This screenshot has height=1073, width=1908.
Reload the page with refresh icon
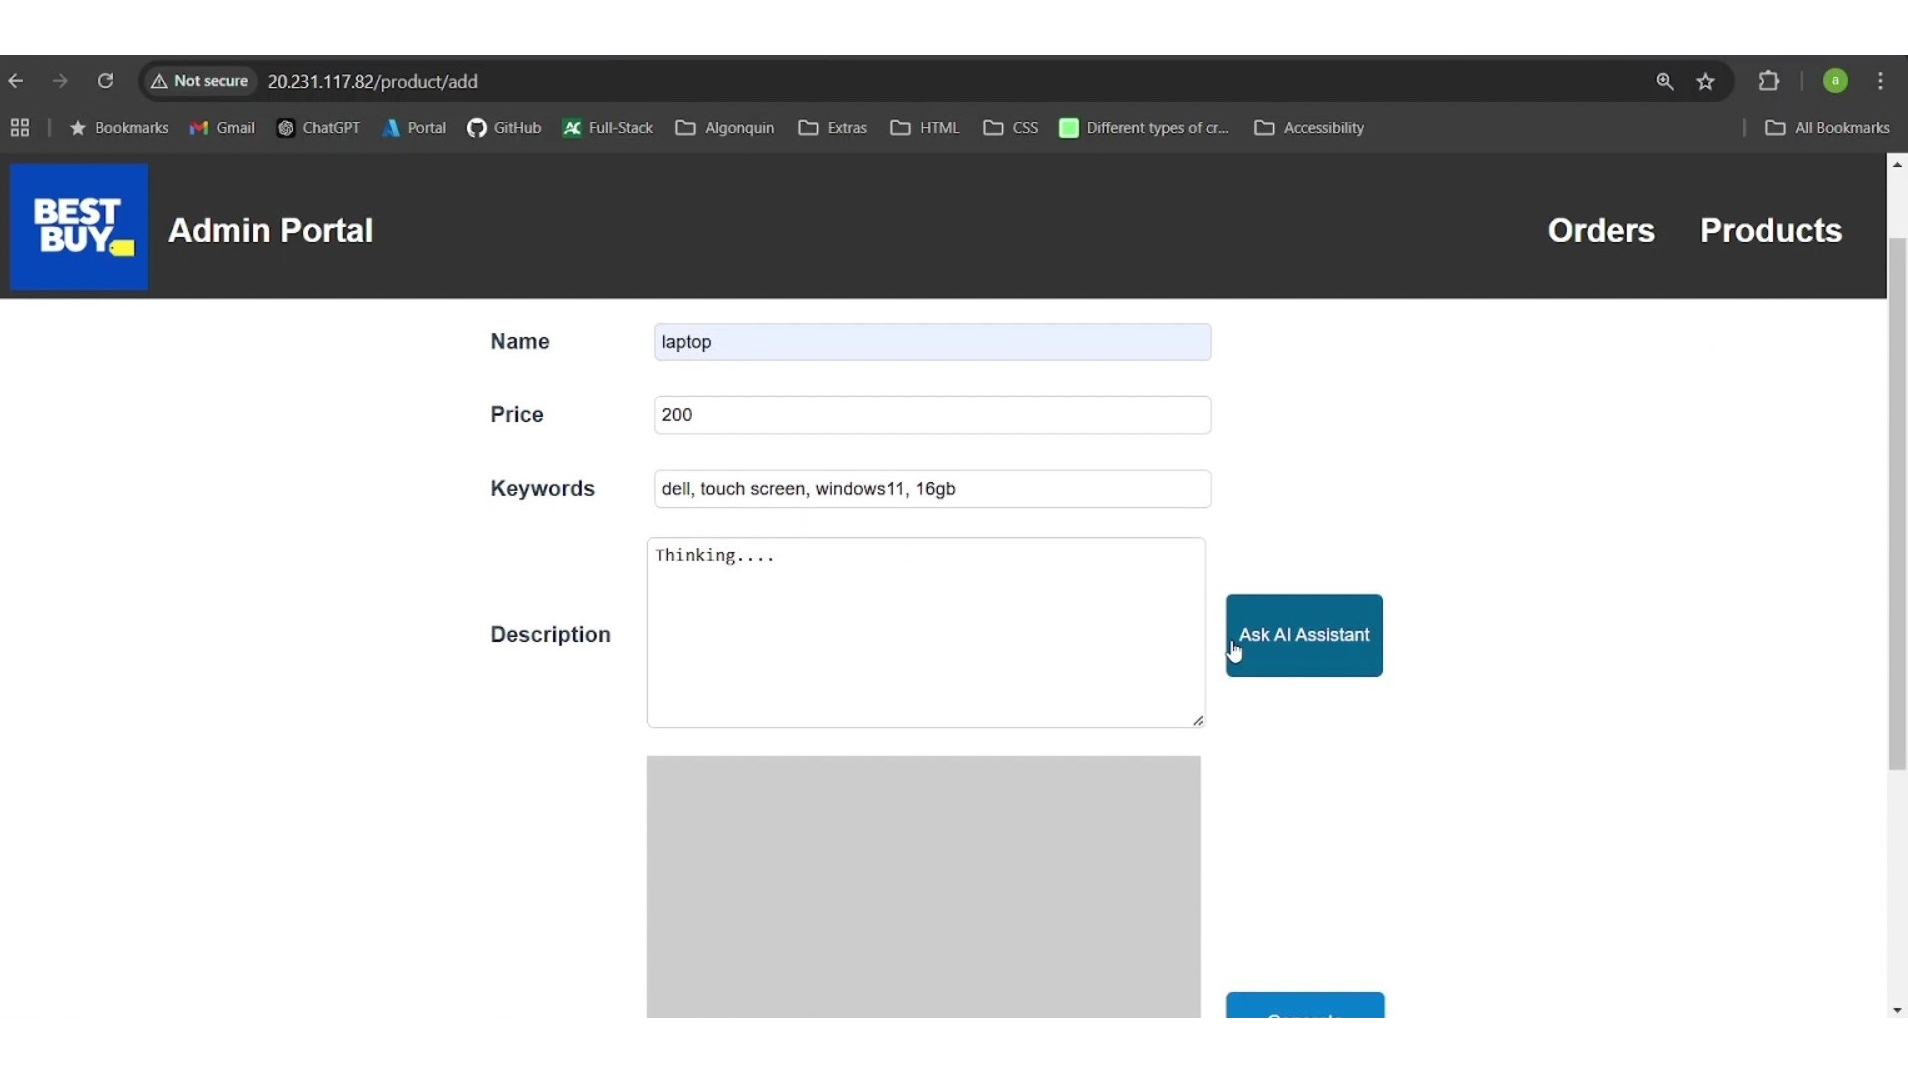point(105,81)
